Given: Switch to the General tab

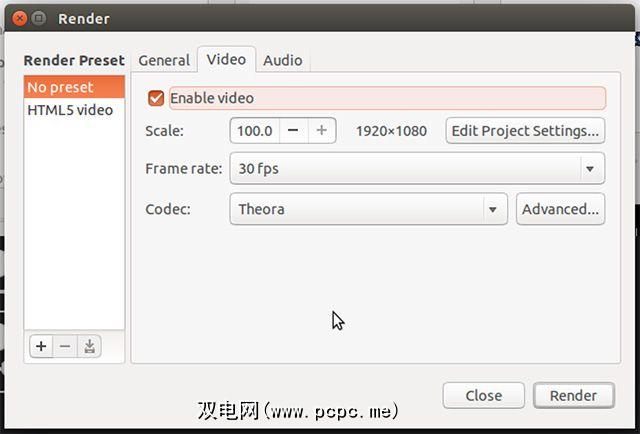Looking at the screenshot, I should [164, 60].
